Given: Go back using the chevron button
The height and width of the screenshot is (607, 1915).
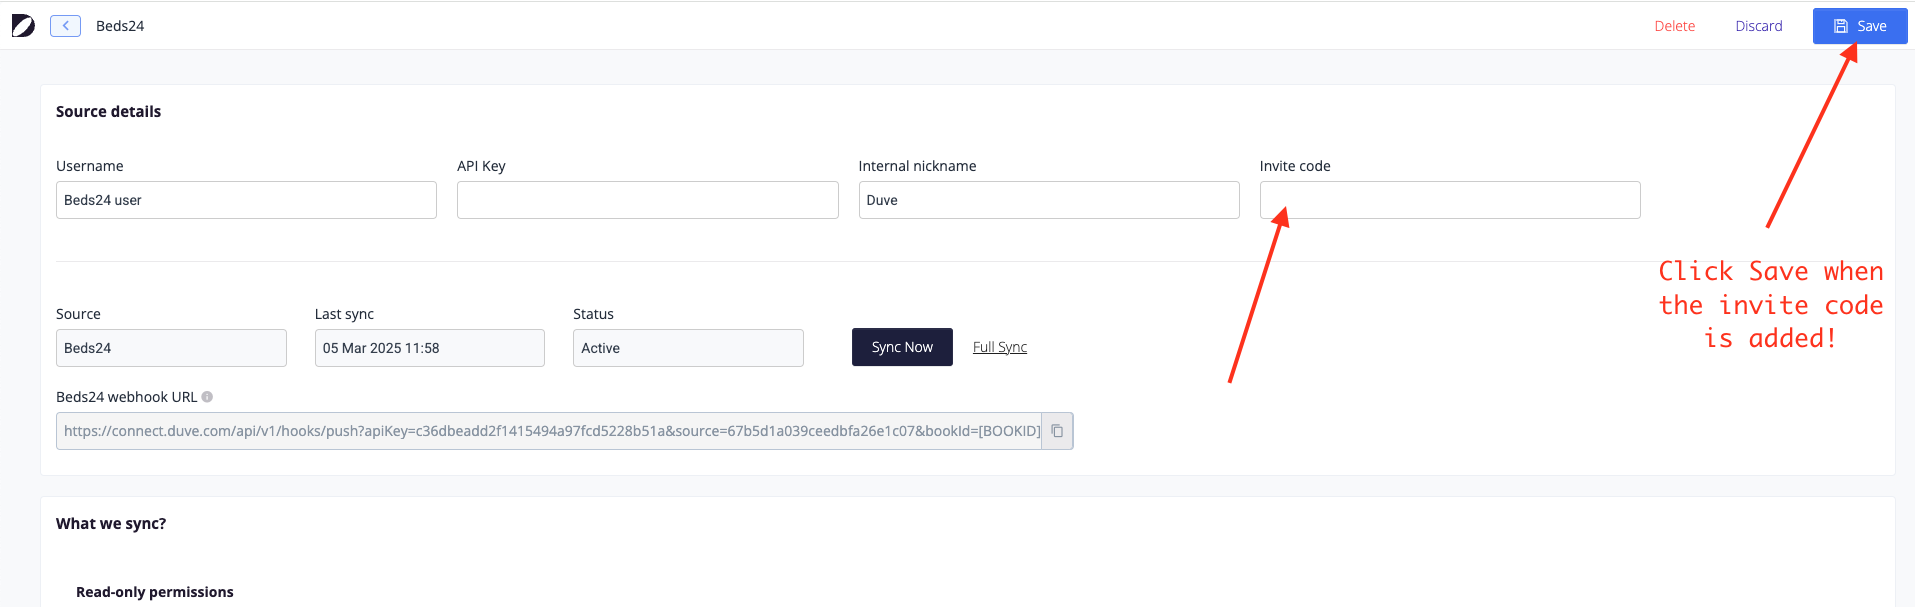Looking at the screenshot, I should tap(65, 26).
